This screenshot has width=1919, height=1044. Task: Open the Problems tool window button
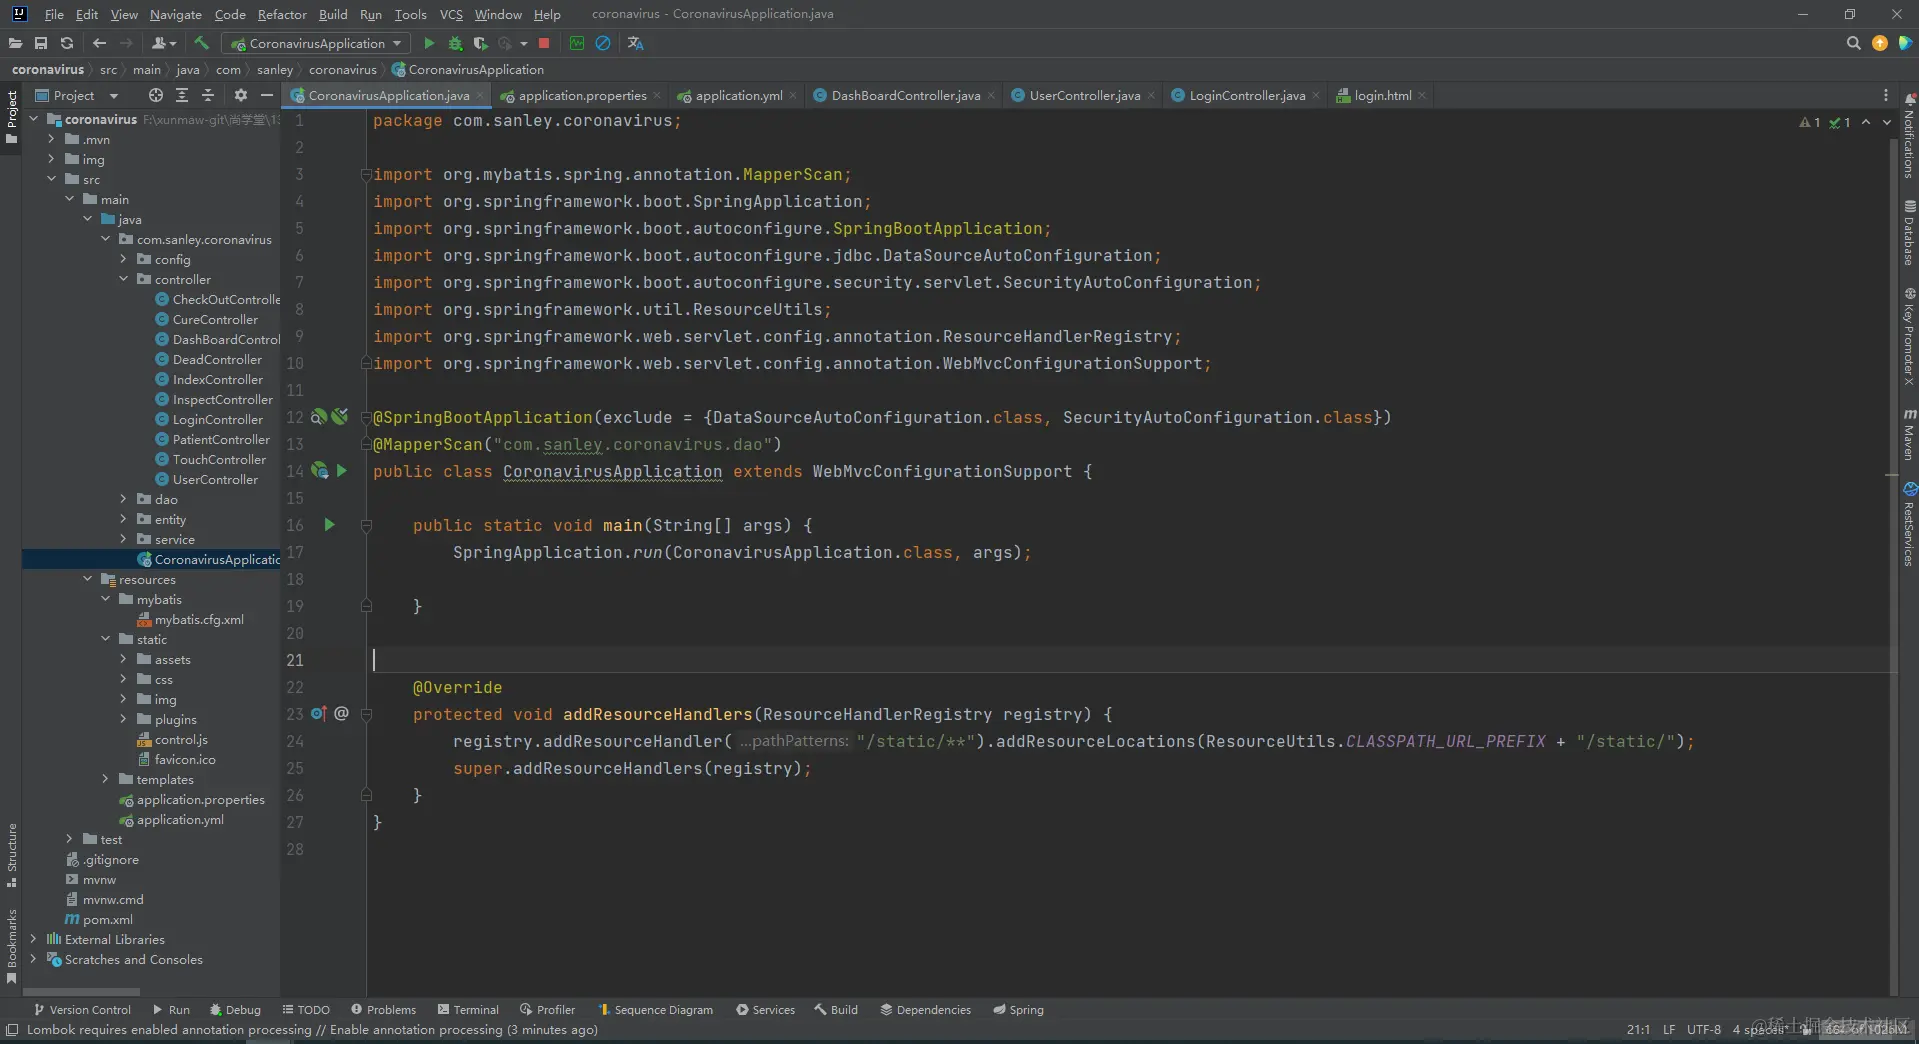click(383, 1010)
